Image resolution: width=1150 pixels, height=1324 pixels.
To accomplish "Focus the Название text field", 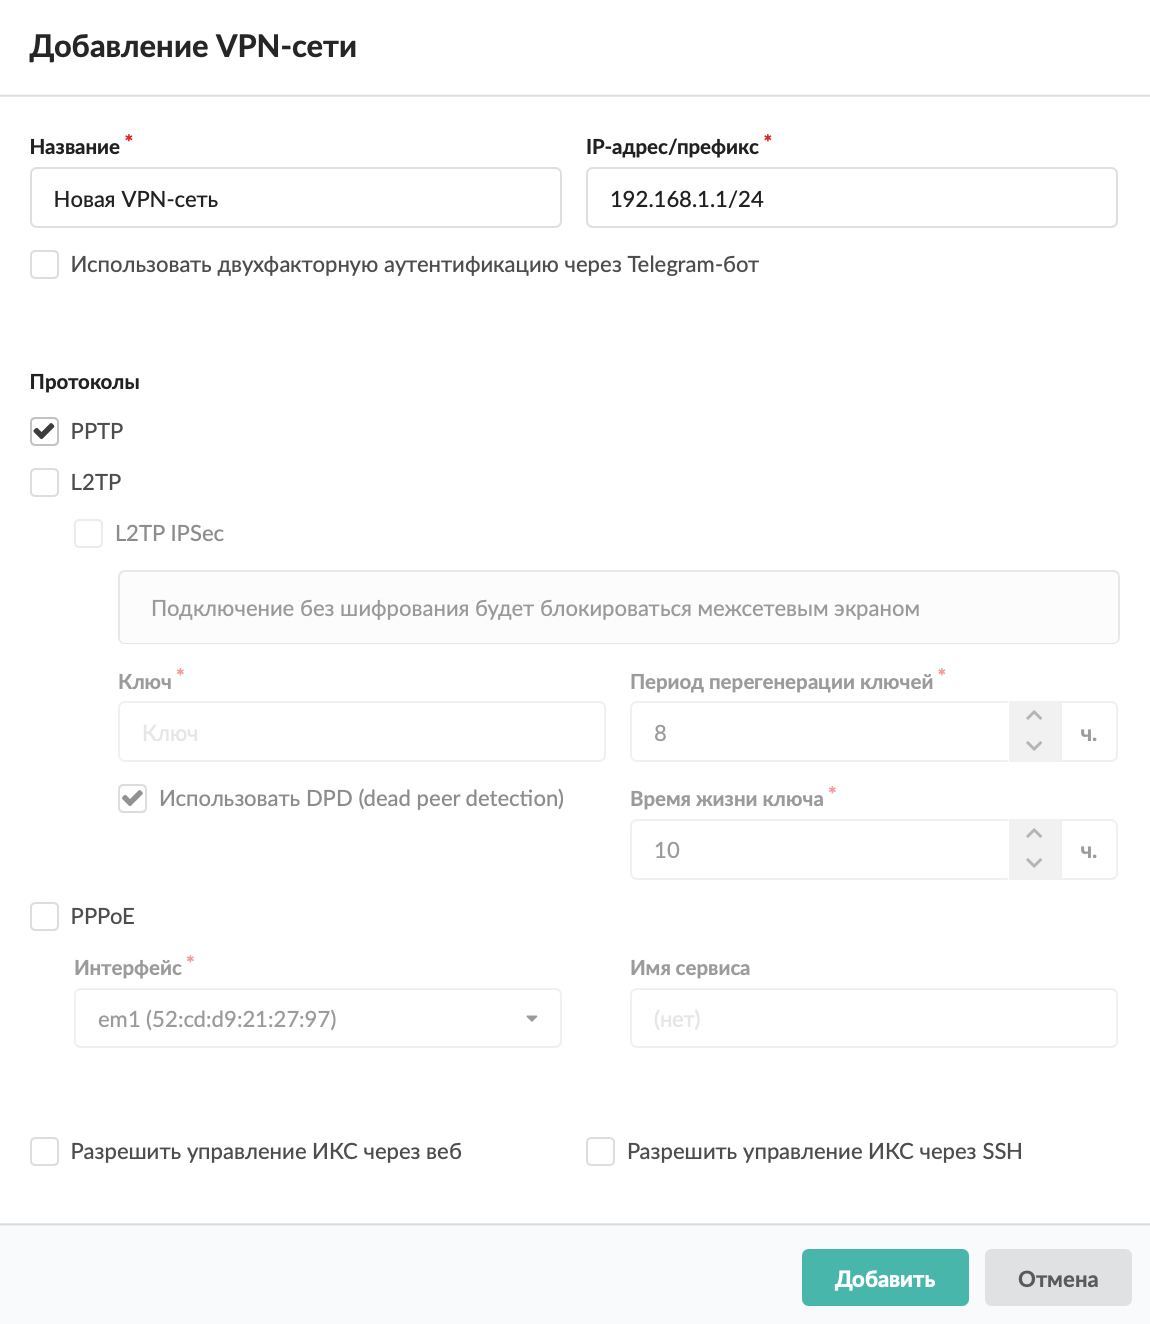I will tap(295, 198).
